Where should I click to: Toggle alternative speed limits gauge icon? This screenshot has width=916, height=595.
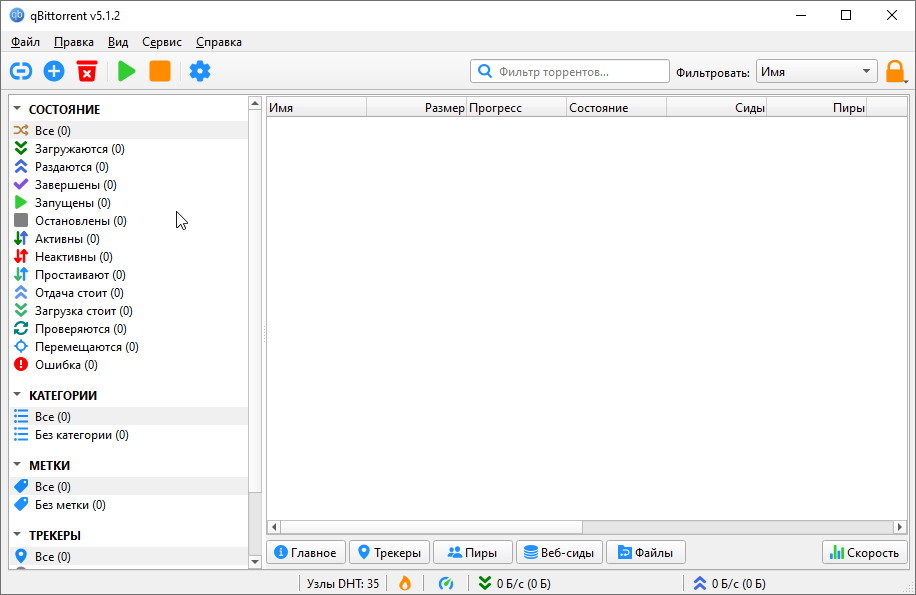446,583
